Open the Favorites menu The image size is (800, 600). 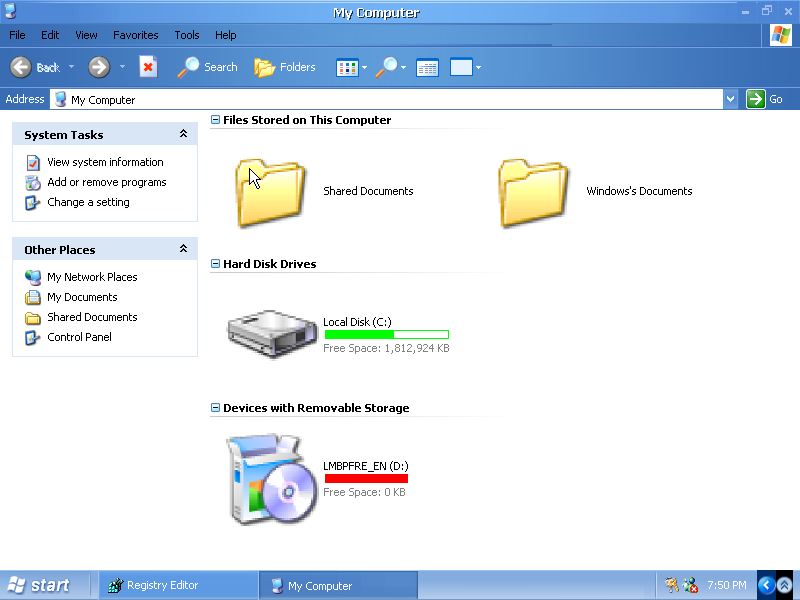pyautogui.click(x=136, y=35)
